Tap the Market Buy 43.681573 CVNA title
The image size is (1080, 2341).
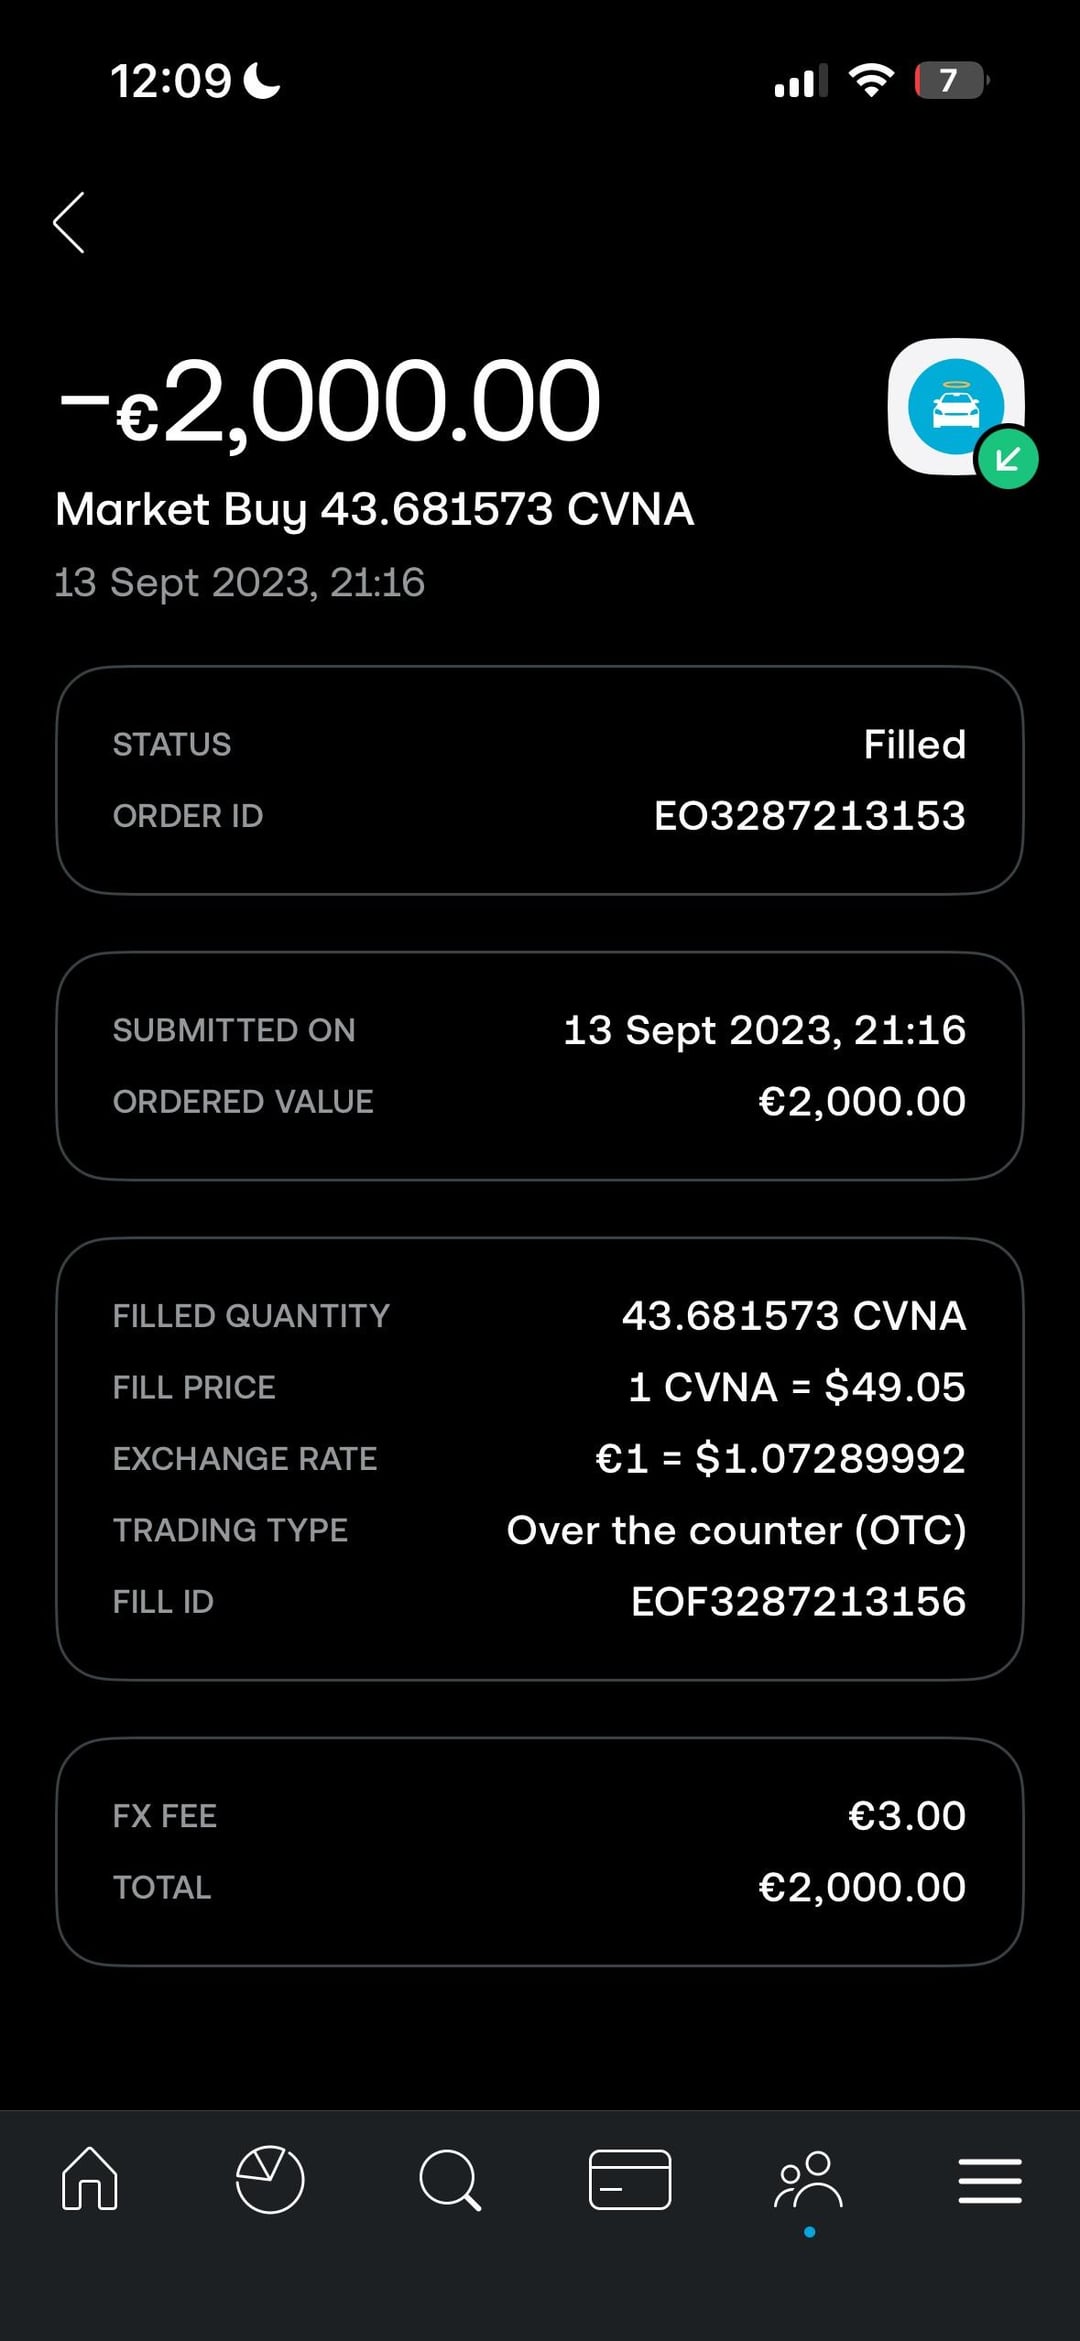coord(374,509)
